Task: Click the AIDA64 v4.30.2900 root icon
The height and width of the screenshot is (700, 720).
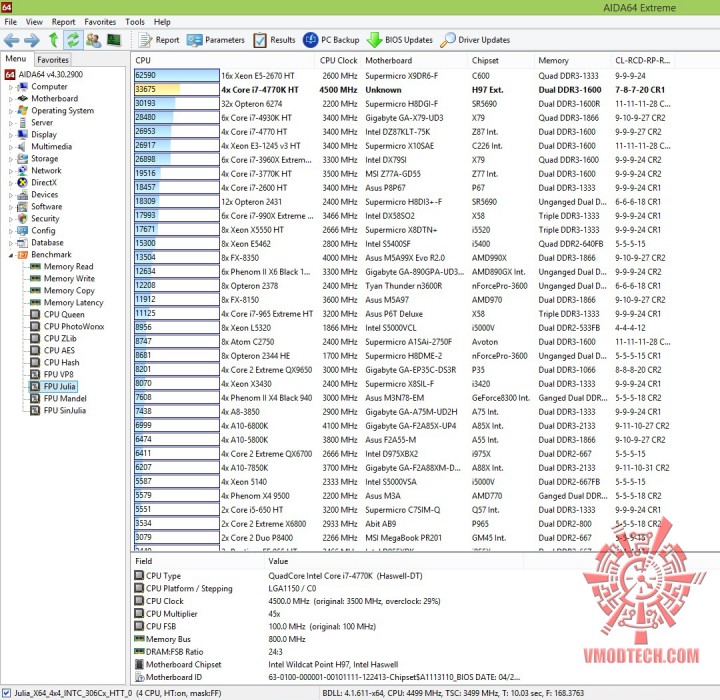Action: [10, 74]
